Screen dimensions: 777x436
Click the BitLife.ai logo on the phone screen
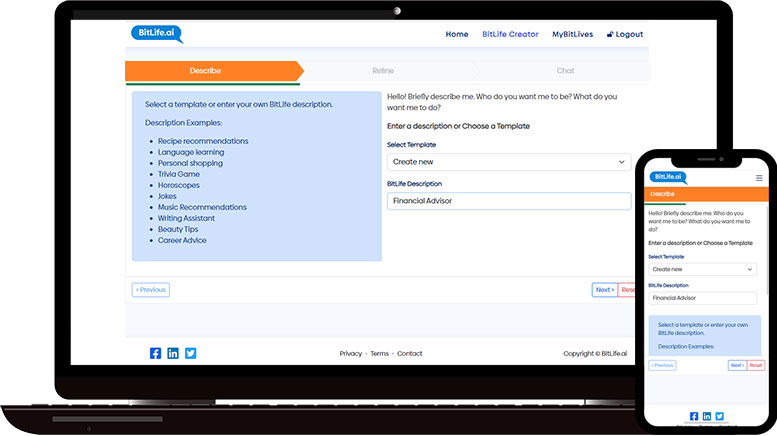668,177
